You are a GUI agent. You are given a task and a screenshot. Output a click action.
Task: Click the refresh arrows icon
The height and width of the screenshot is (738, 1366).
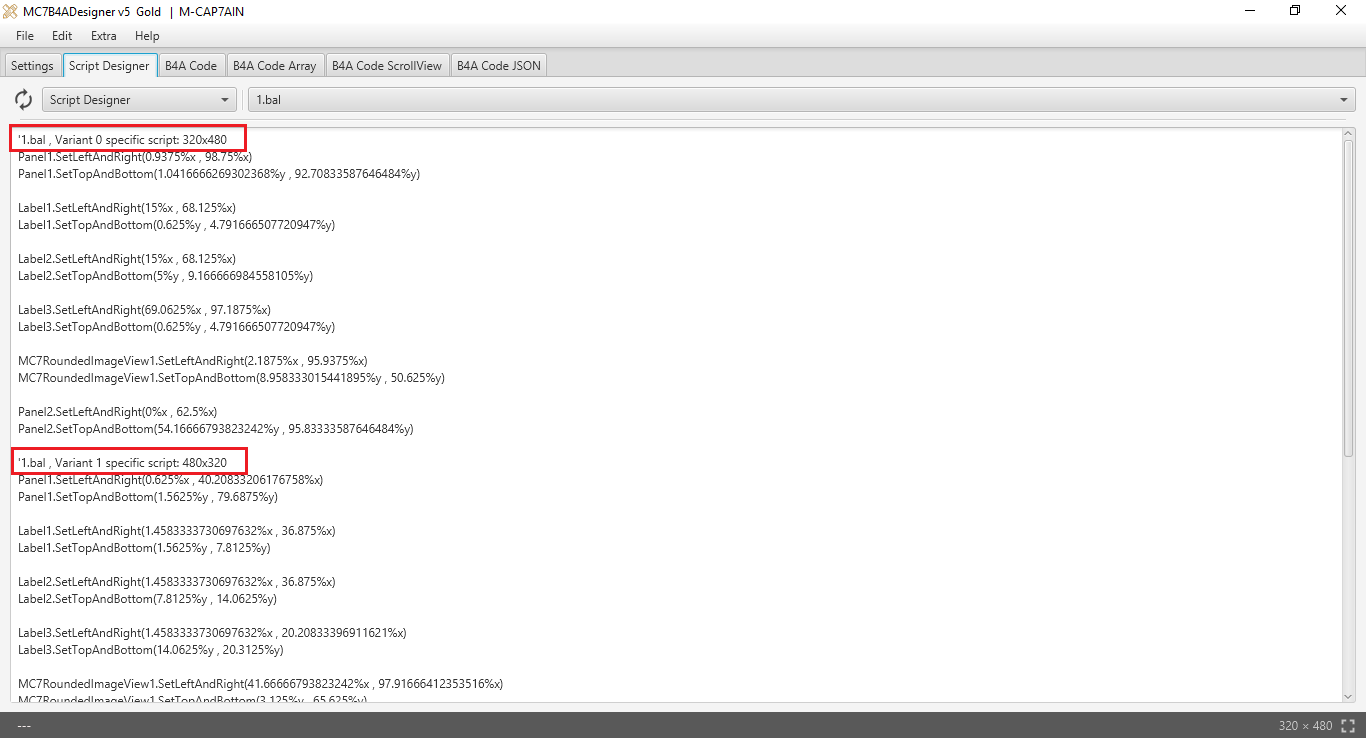(x=23, y=100)
